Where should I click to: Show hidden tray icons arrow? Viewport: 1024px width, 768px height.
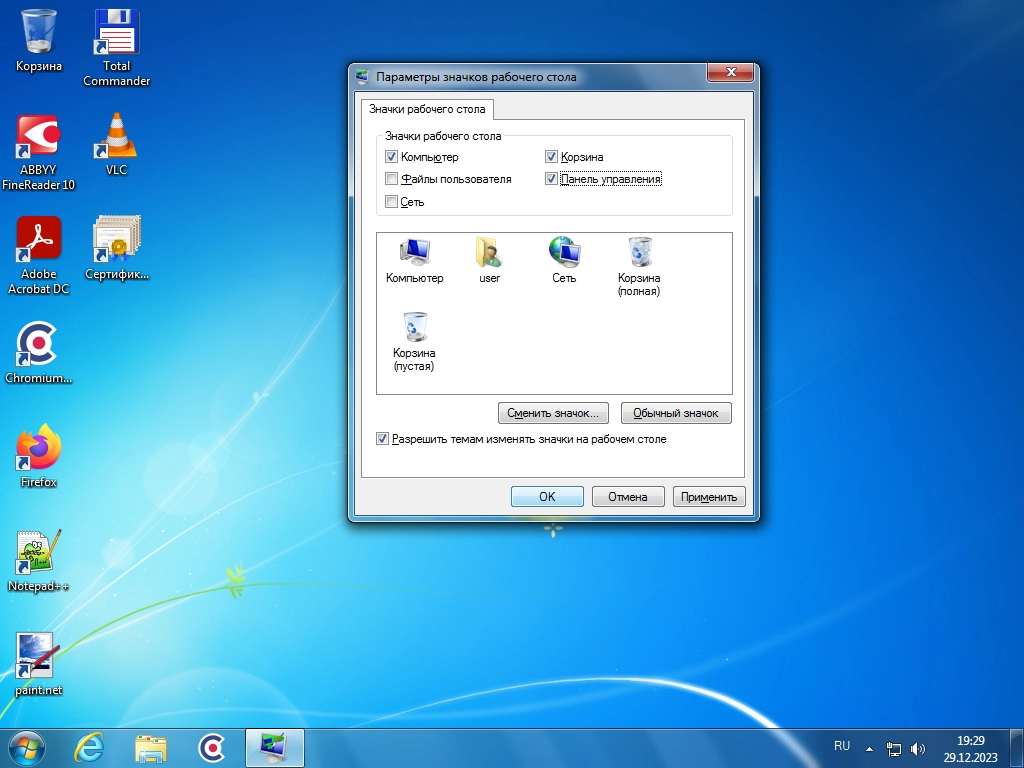pos(869,749)
